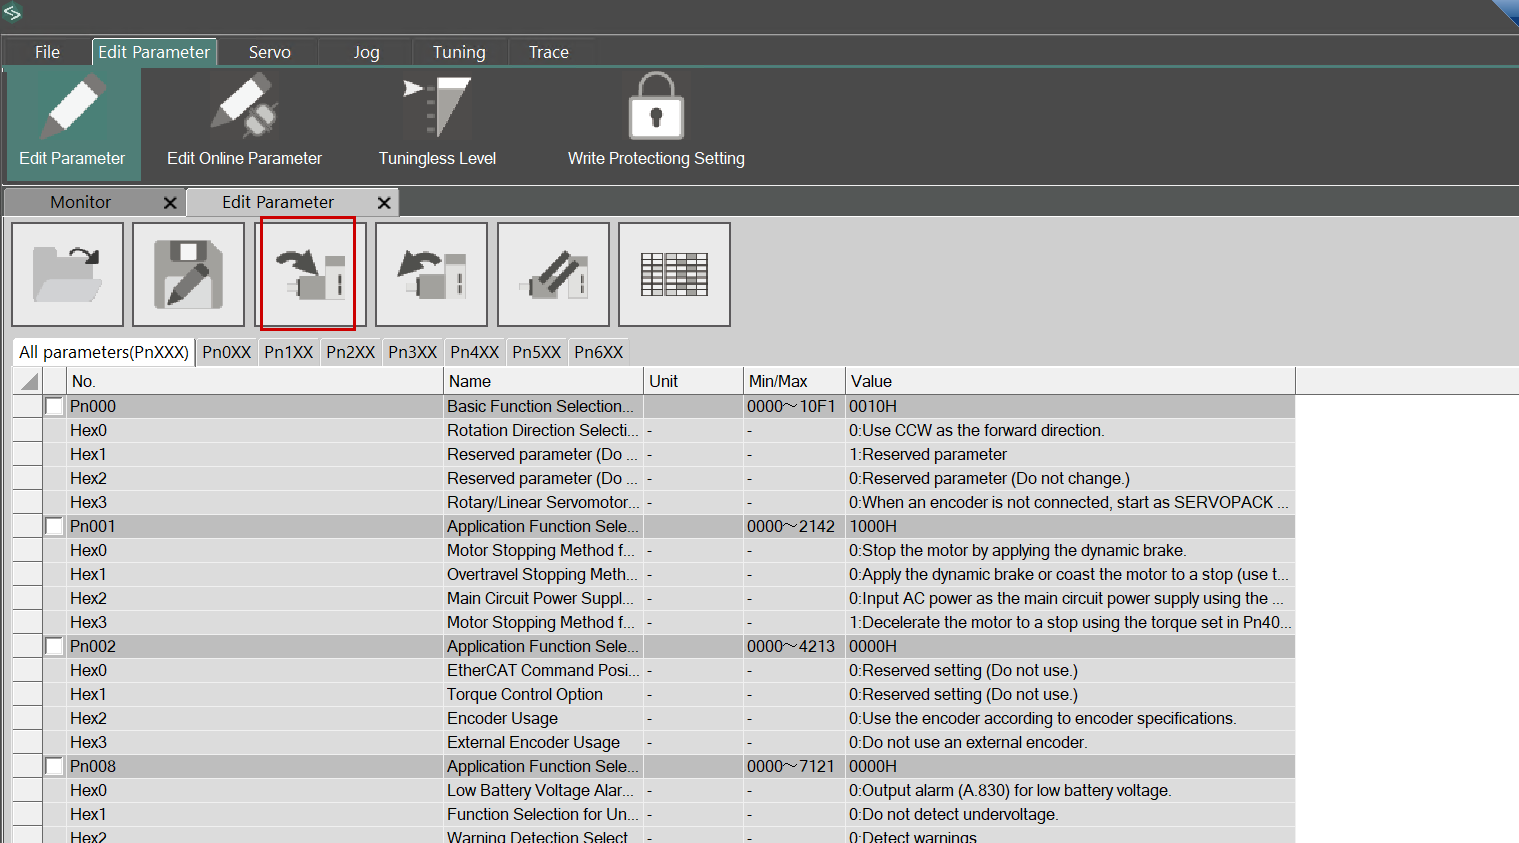
Task: Click the pencil-over-device toolbar icon
Action: tap(553, 274)
